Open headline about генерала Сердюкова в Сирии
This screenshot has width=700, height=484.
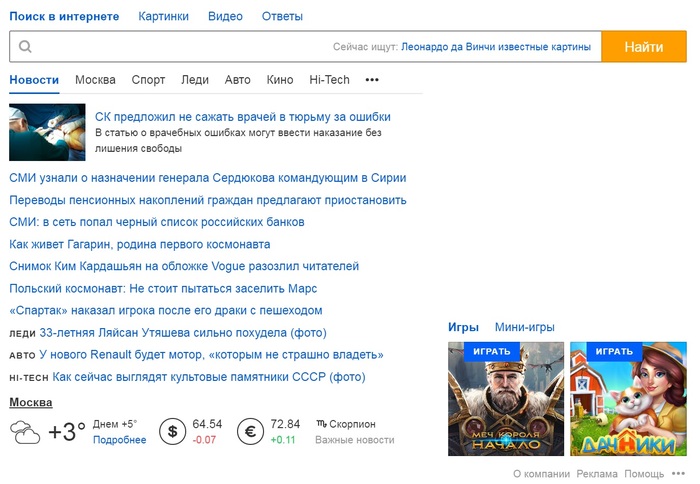208,178
